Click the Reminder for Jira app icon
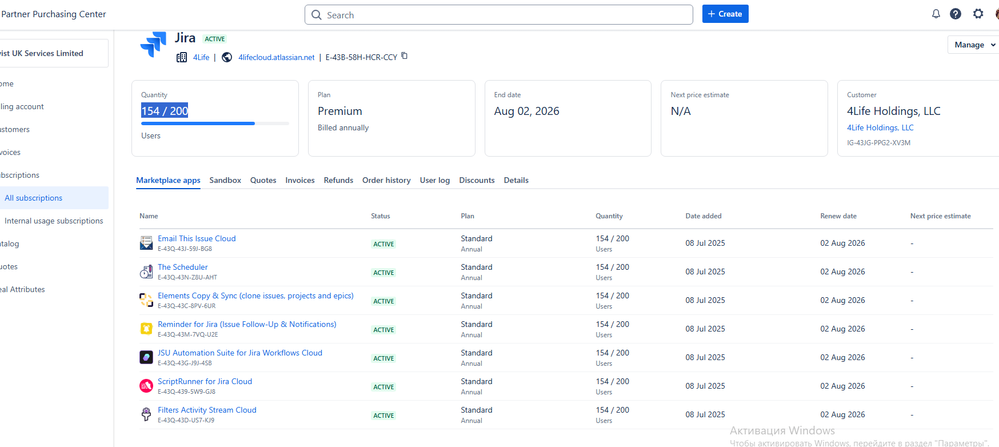999x447 pixels. (x=146, y=329)
